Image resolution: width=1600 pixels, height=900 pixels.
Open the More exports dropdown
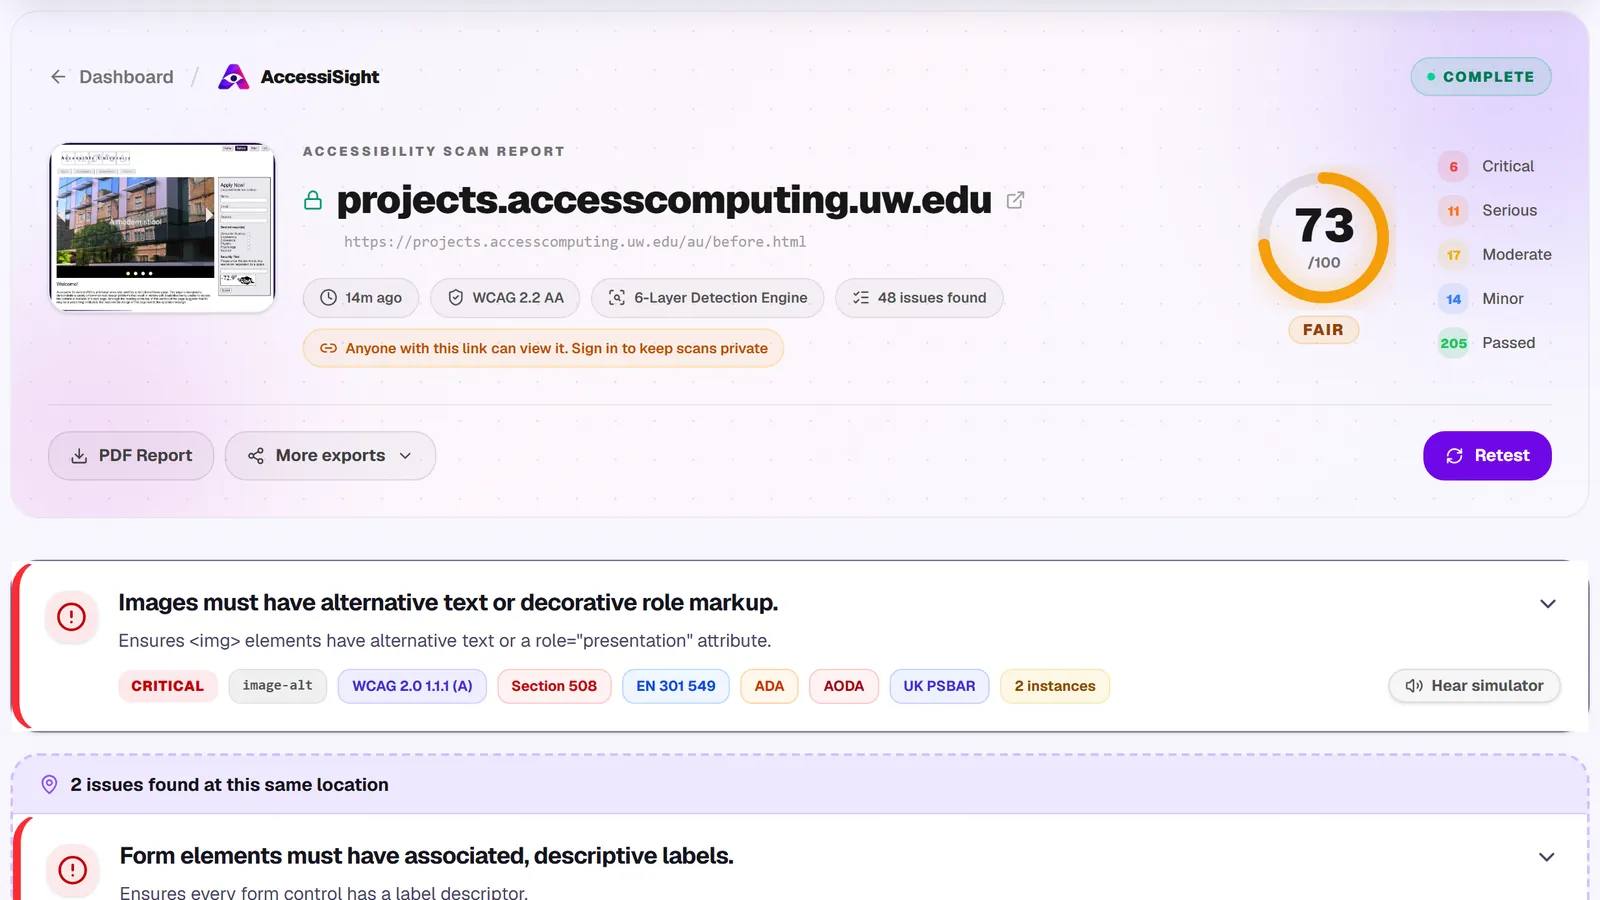pyautogui.click(x=330, y=456)
